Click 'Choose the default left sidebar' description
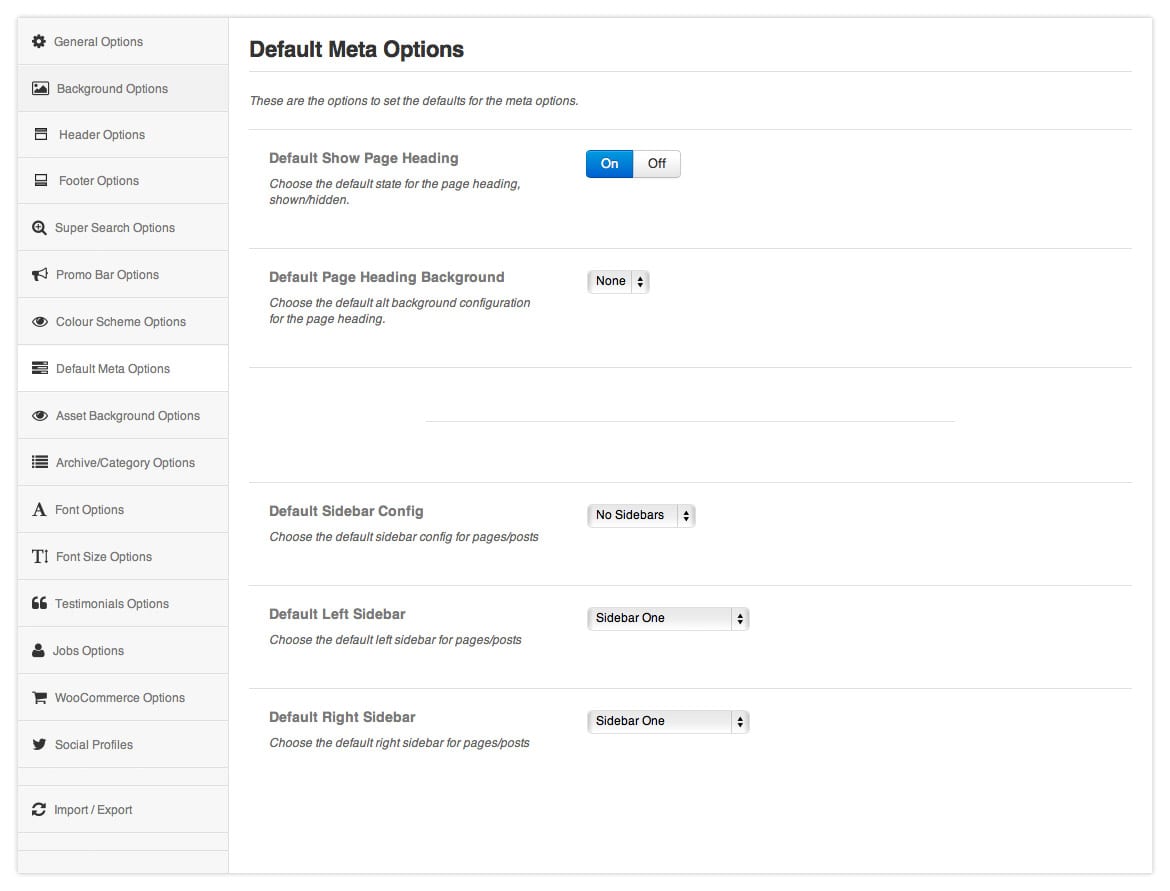1170x891 pixels. (x=395, y=640)
